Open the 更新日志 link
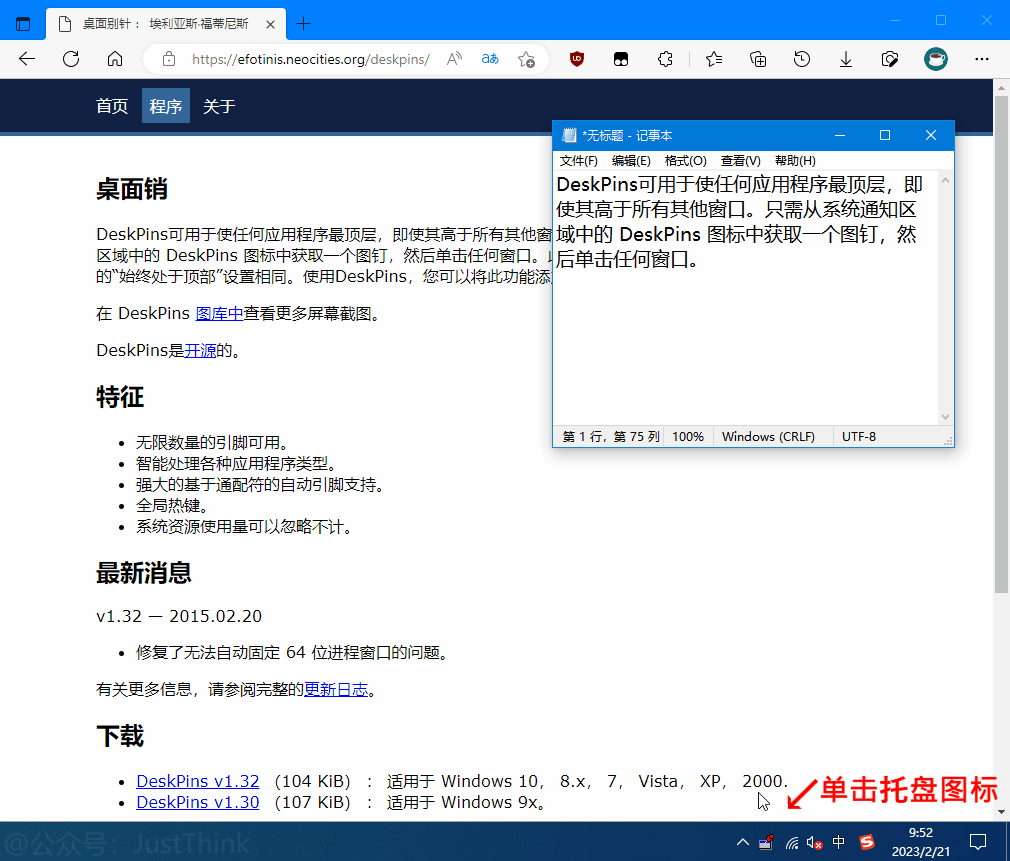This screenshot has width=1010, height=861. (336, 690)
